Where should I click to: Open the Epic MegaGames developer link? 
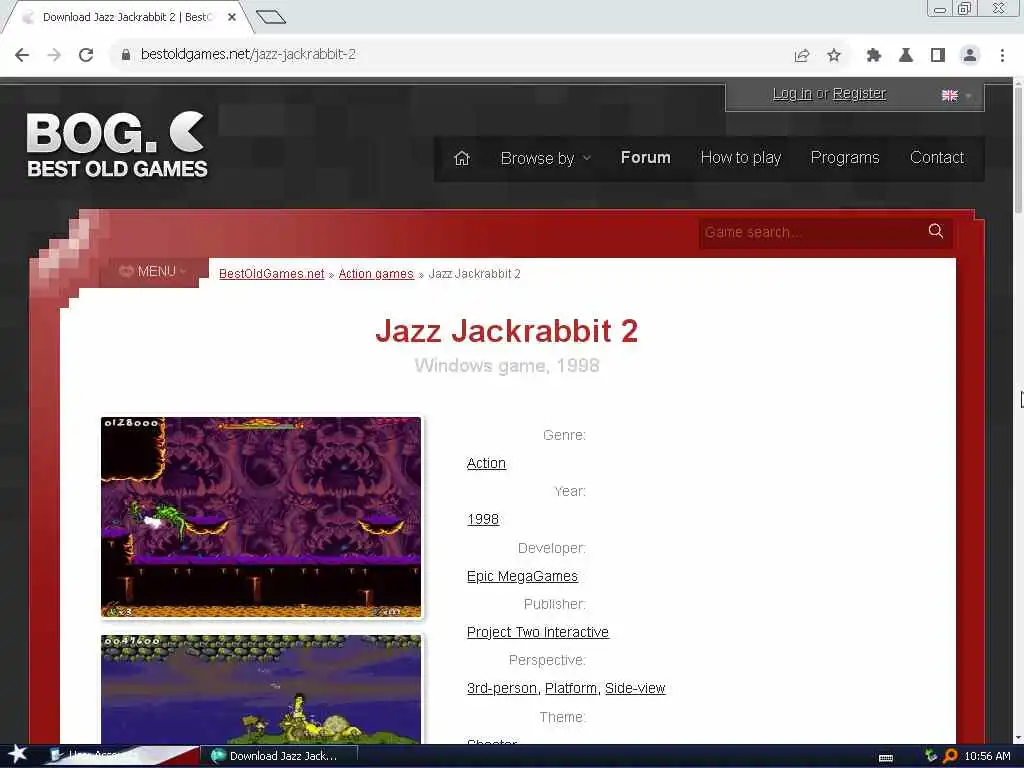[522, 576]
